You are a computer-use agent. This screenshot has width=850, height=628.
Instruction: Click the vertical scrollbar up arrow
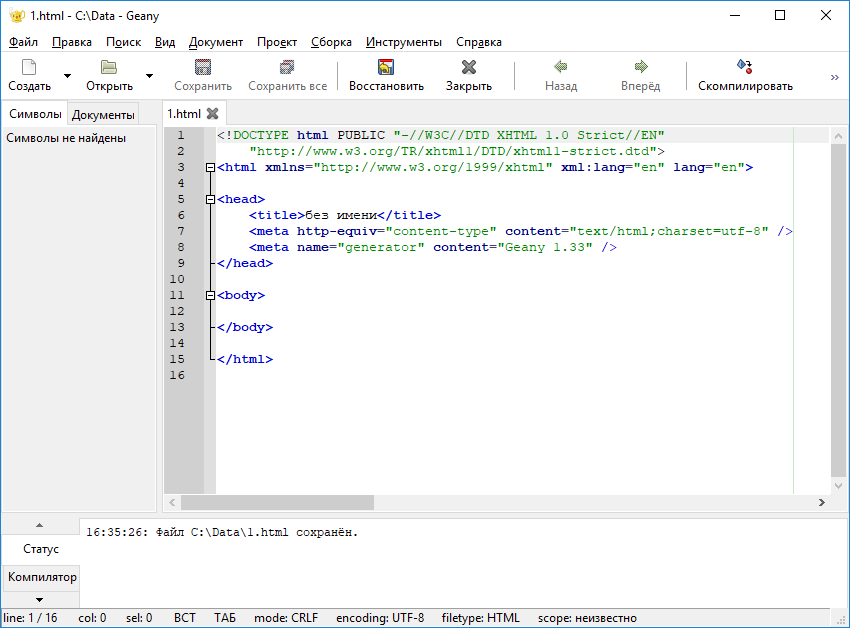coord(838,136)
